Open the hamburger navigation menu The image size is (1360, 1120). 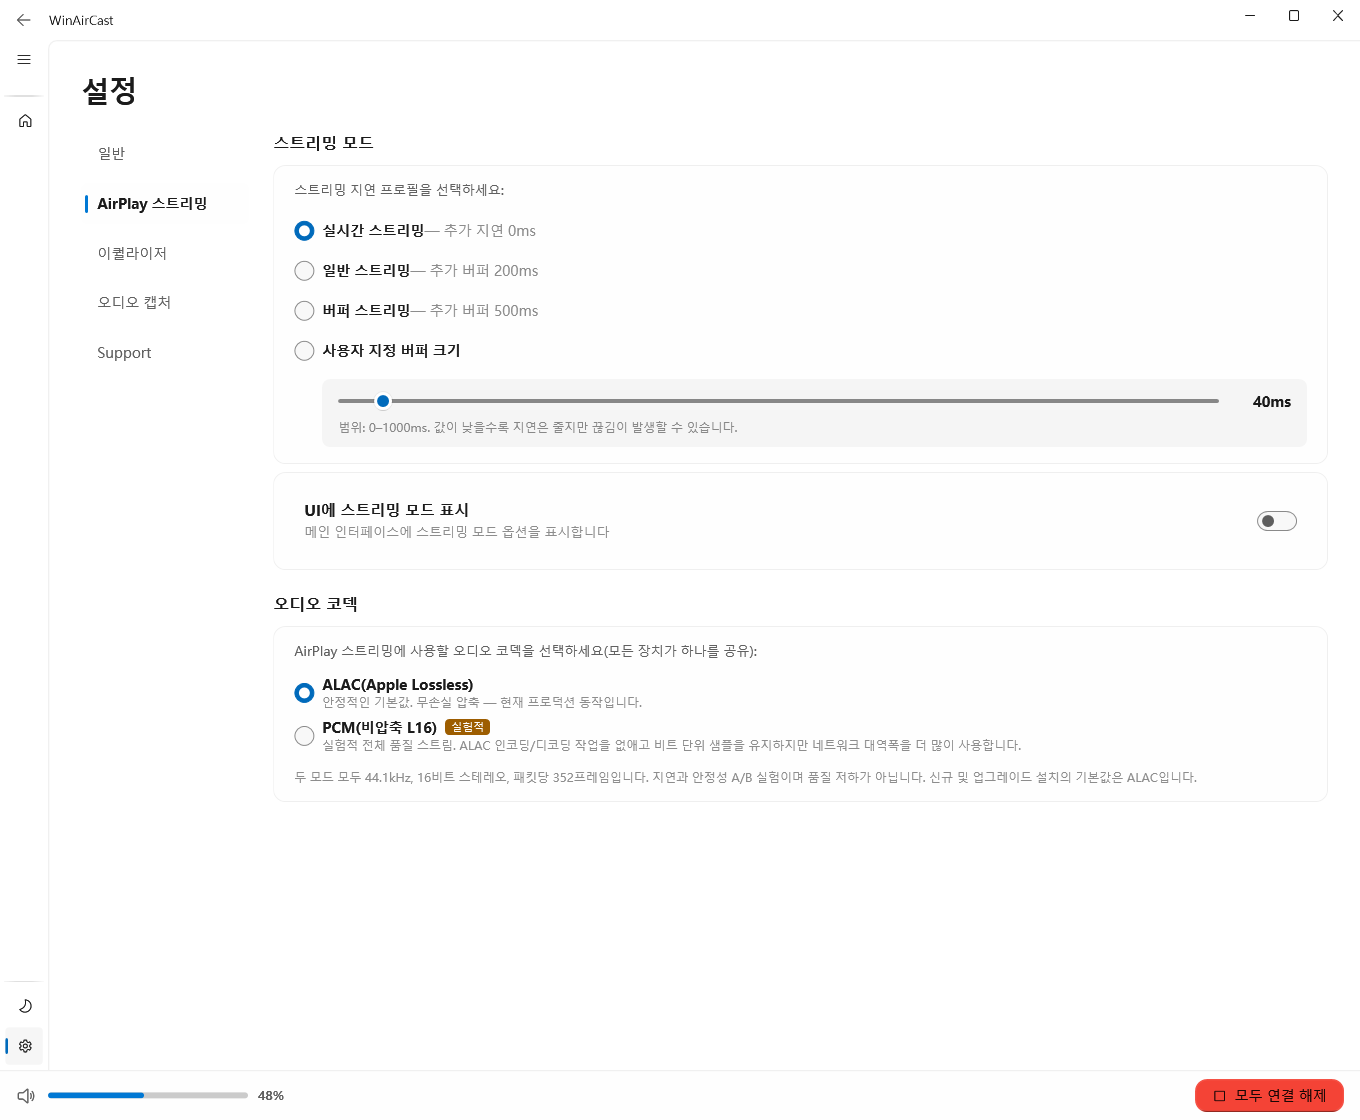tap(24, 60)
